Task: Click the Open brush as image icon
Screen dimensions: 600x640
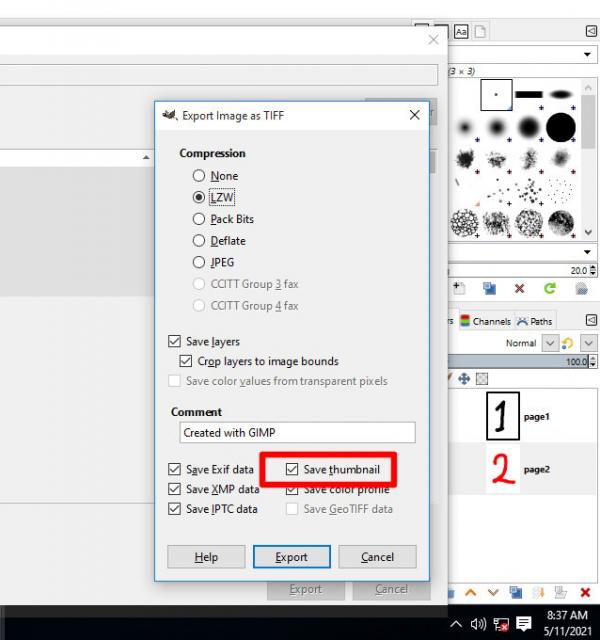Action: point(581,289)
